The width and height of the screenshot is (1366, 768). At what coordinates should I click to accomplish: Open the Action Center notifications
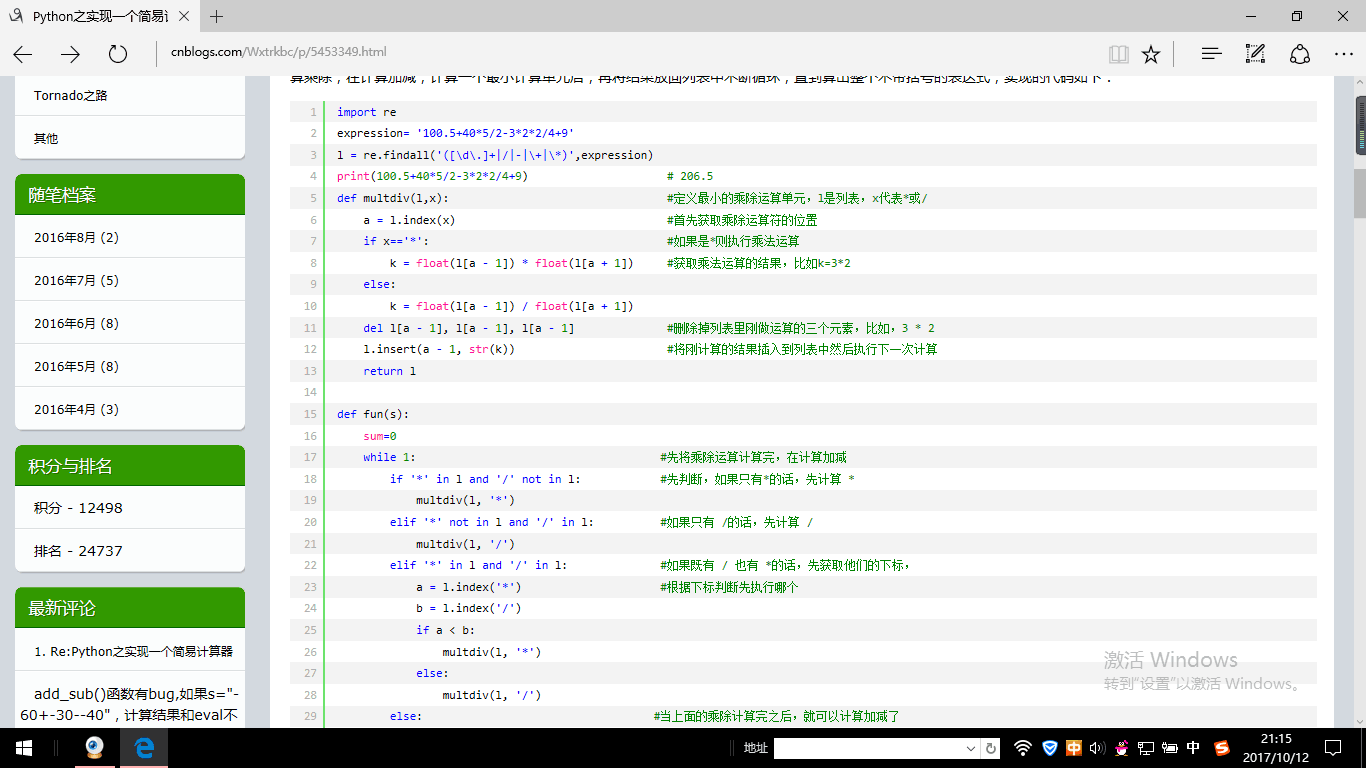tap(1333, 748)
